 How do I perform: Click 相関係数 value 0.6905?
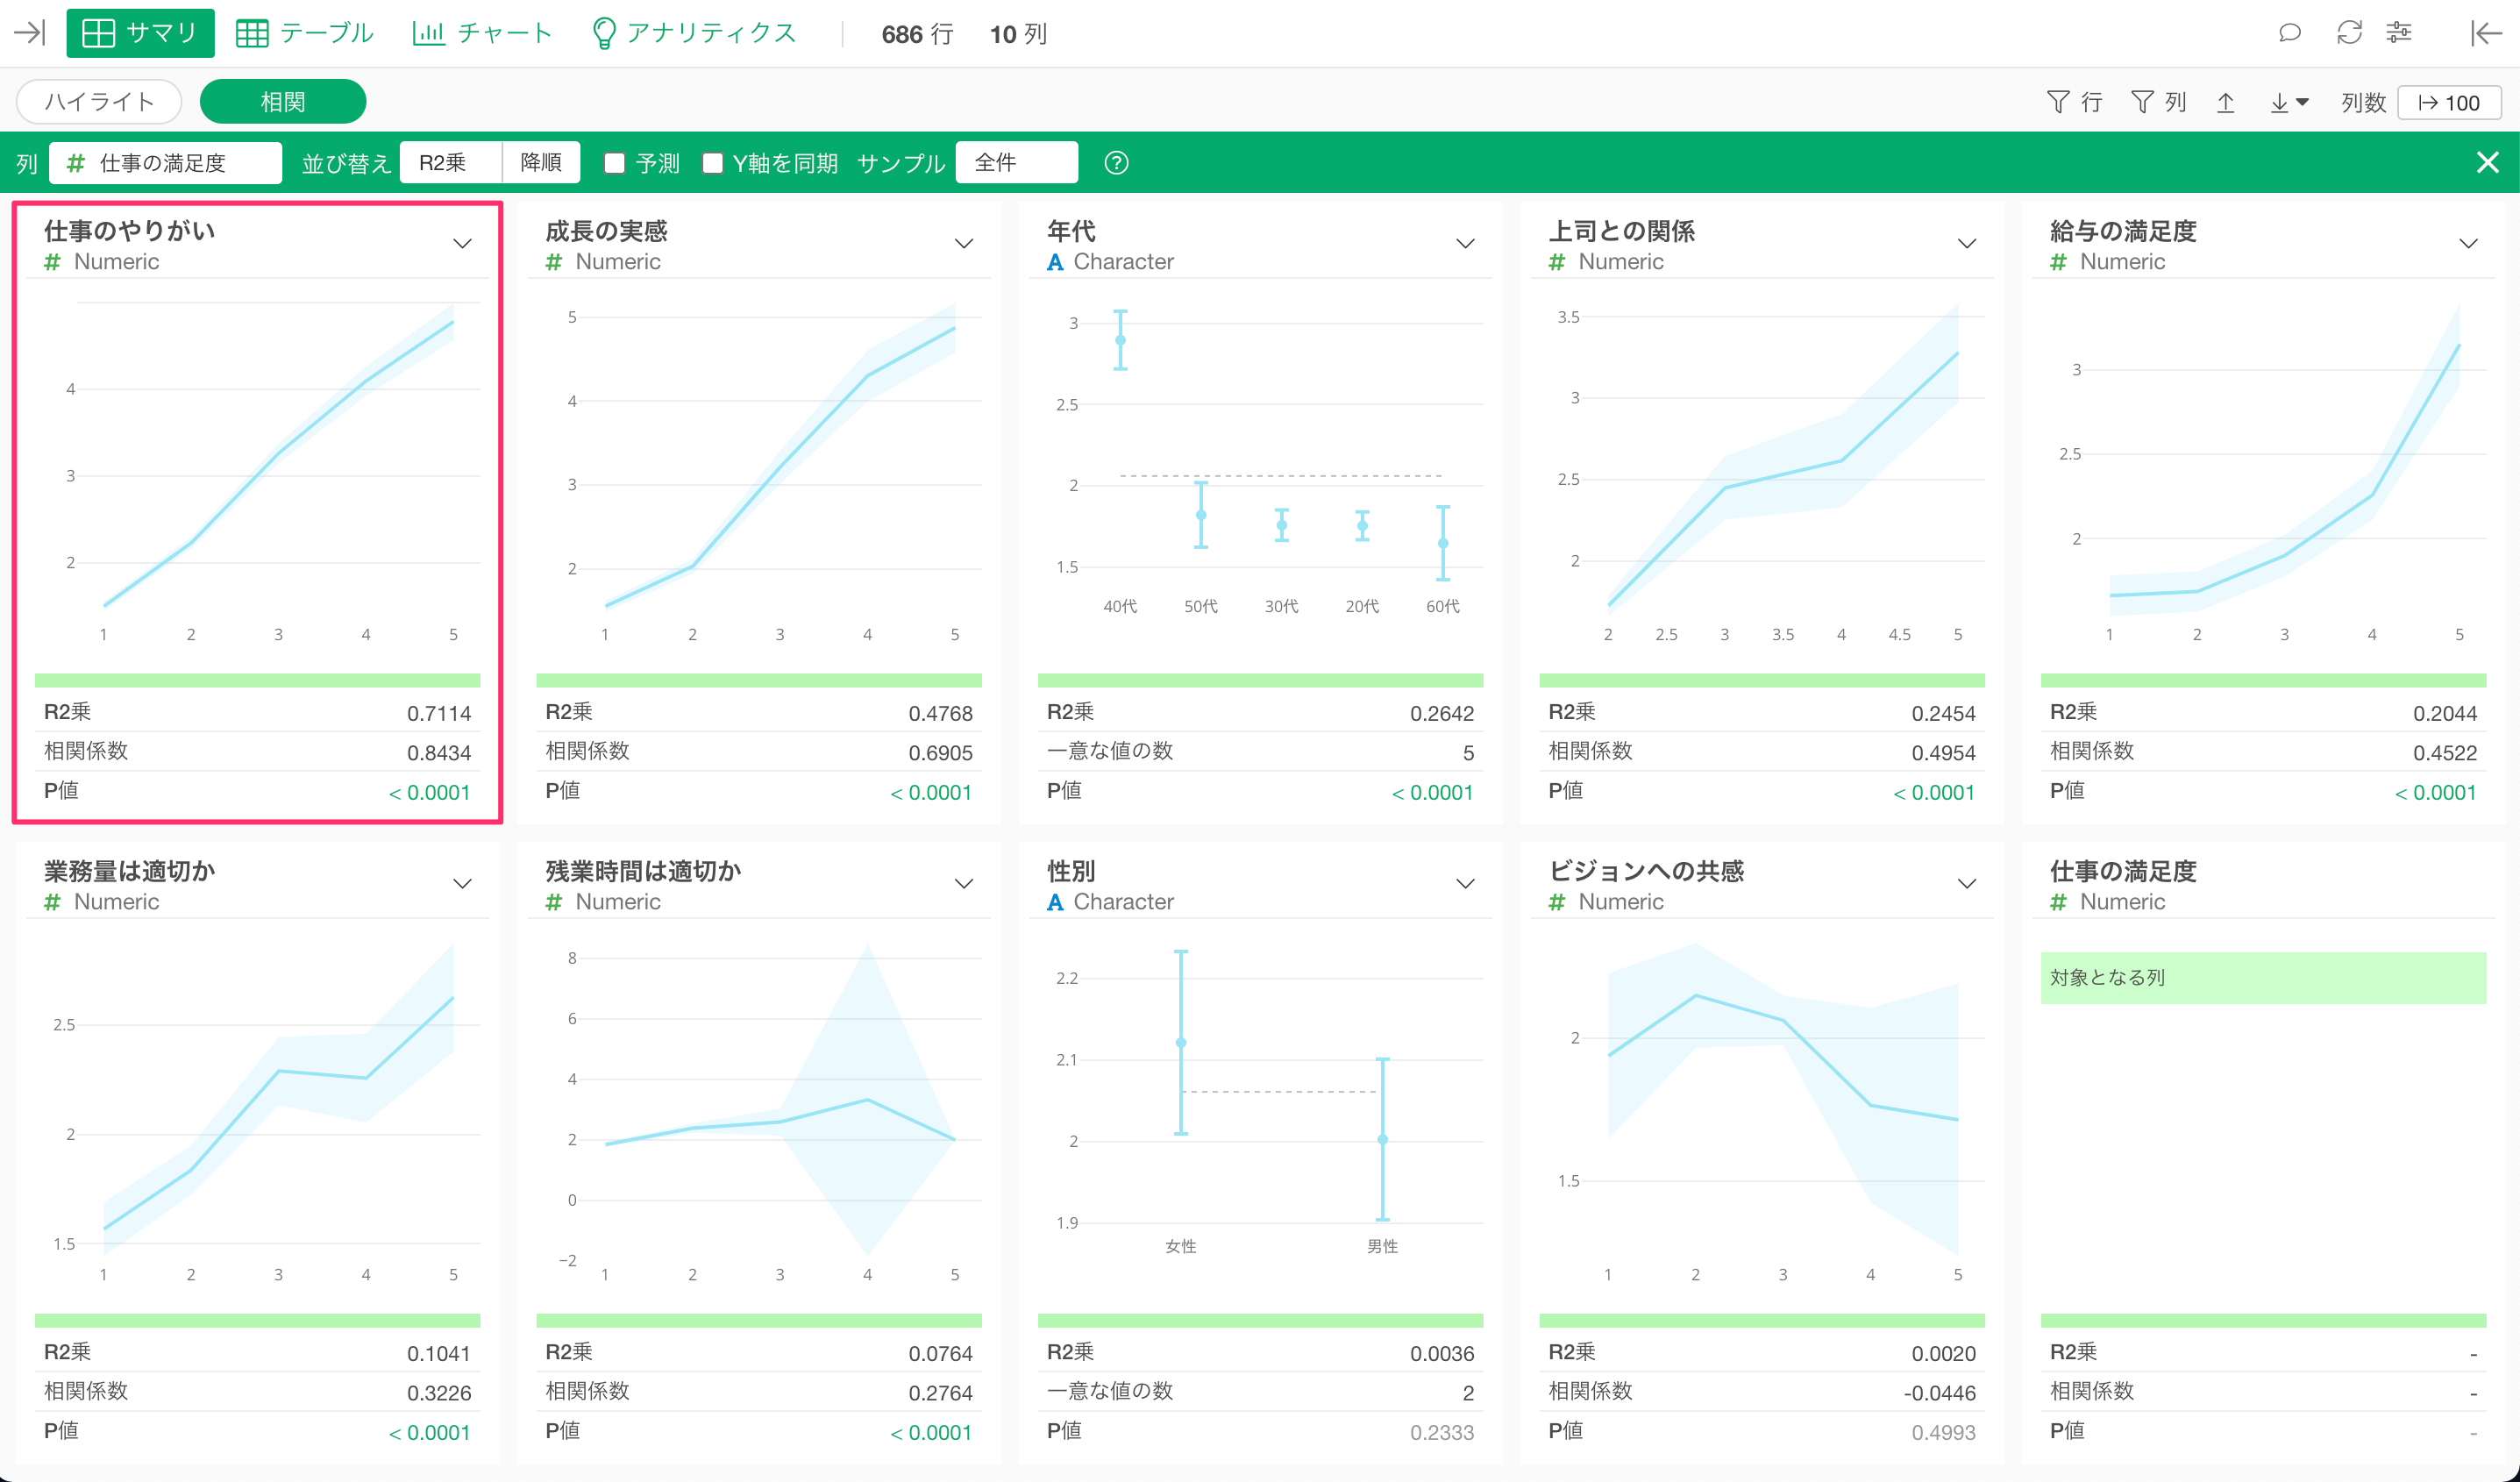click(940, 752)
